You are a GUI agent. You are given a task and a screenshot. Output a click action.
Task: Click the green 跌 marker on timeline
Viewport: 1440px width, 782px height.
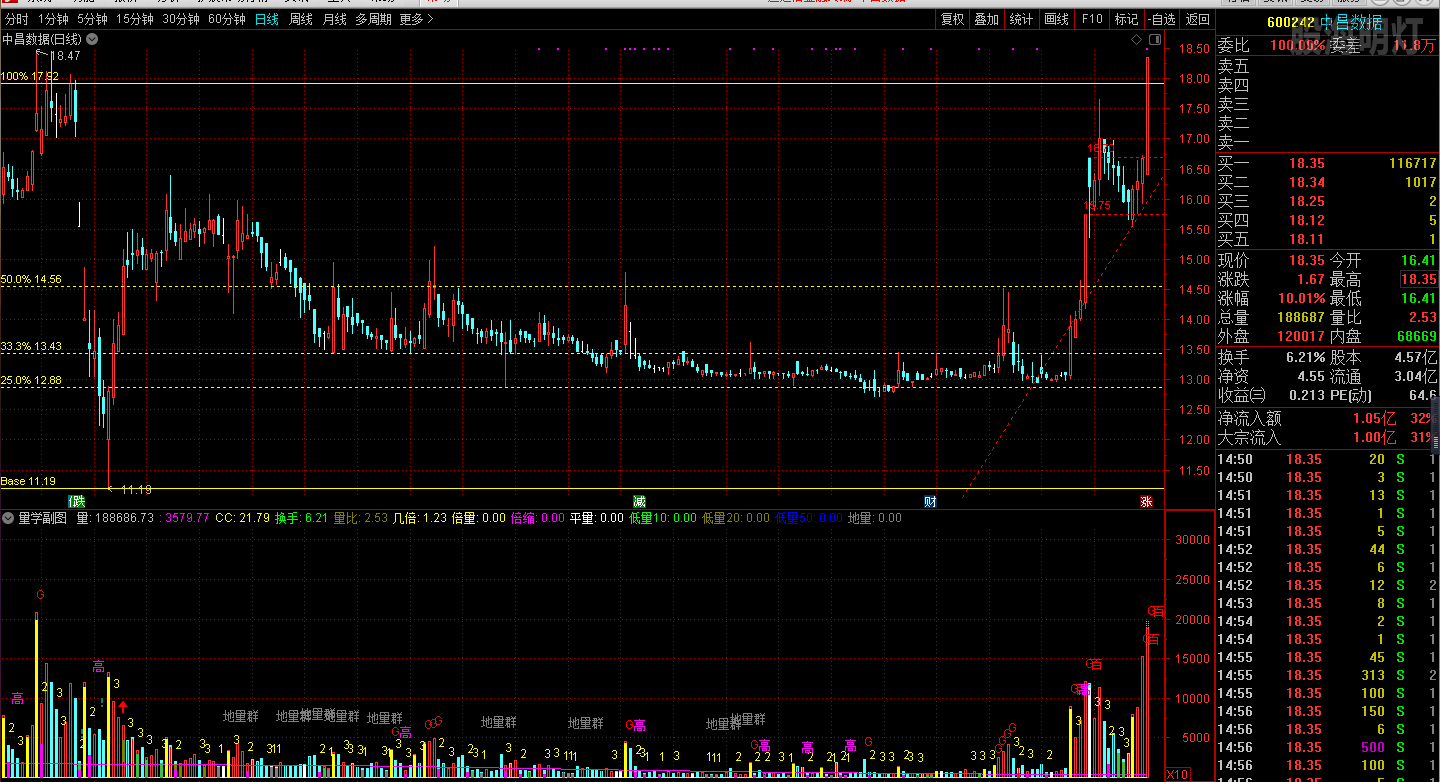[76, 501]
